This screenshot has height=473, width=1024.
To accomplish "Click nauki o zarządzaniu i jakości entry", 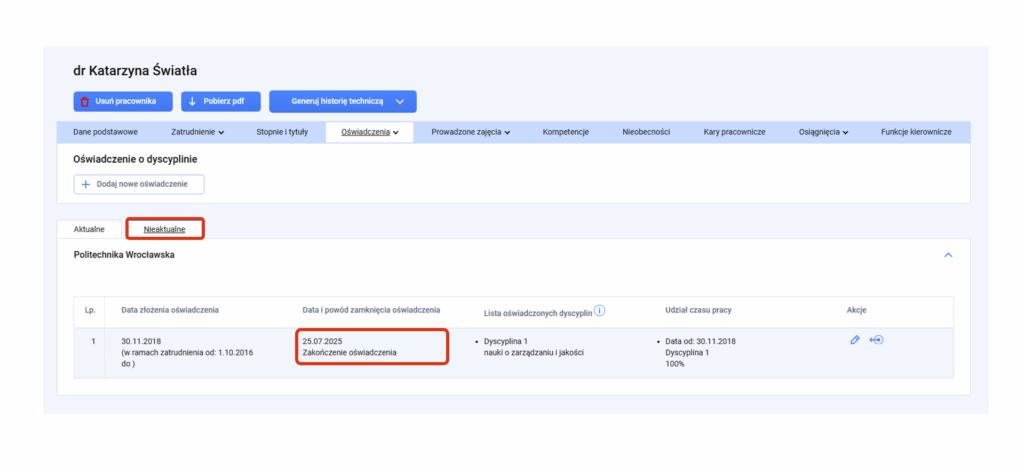I will point(534,353).
